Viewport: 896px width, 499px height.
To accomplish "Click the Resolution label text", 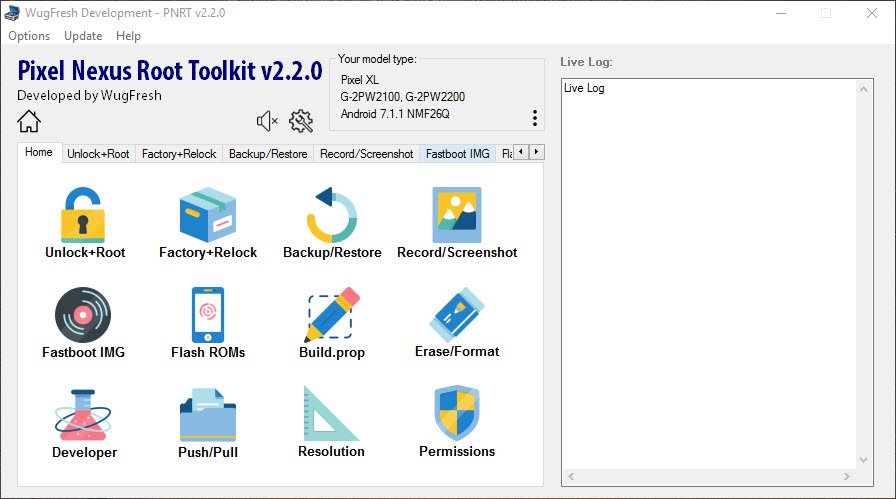I will [x=331, y=452].
